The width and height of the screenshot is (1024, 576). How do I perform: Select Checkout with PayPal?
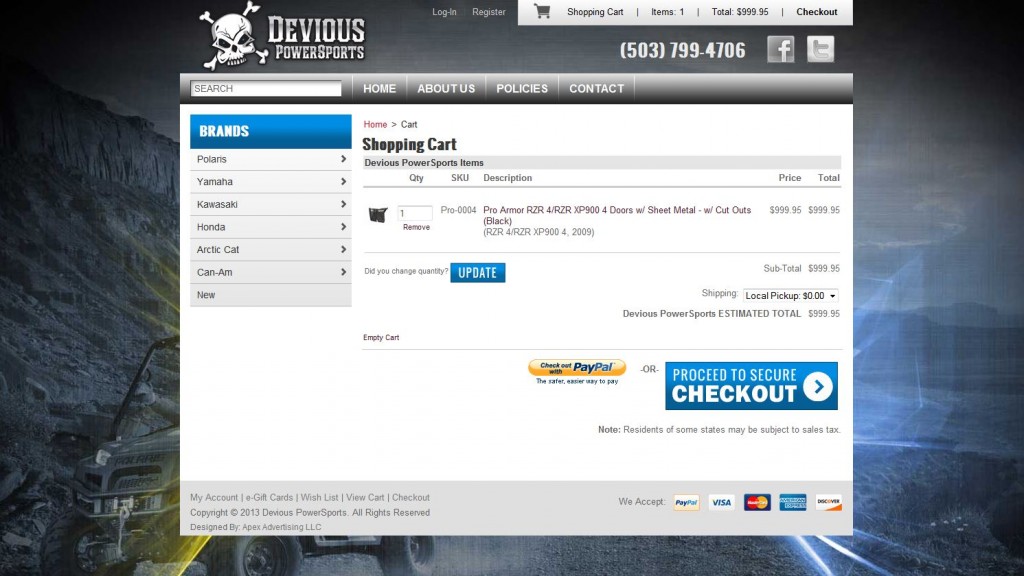coord(577,369)
